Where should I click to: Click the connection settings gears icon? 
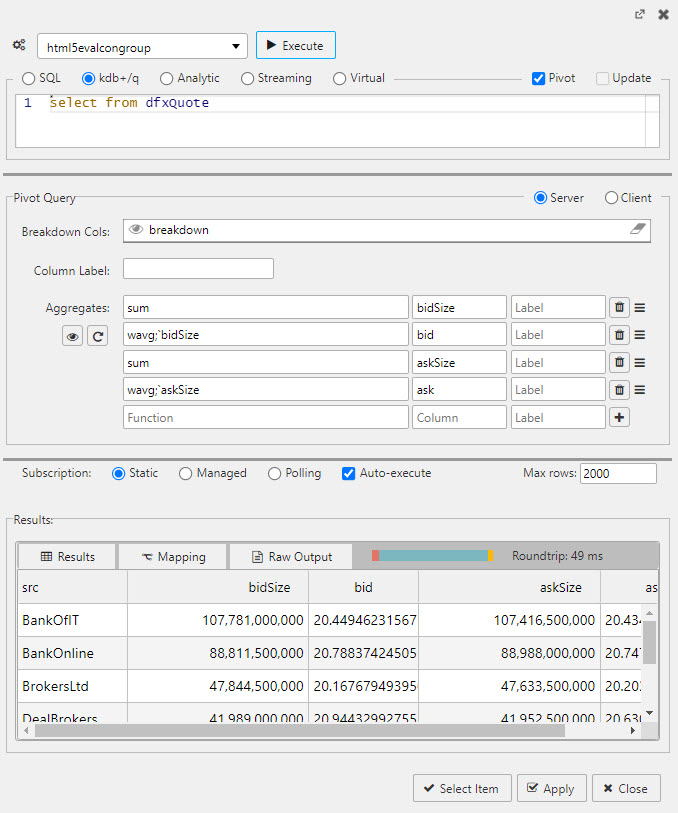19,45
